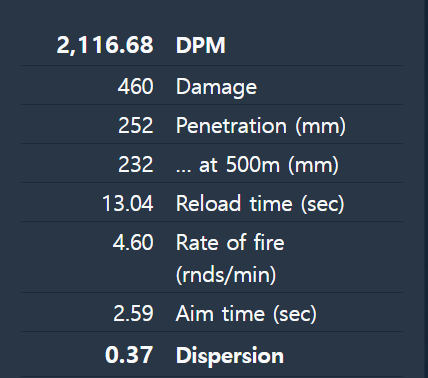Viewport: 428px width, 378px height.
Task: Click the DPM label
Action: click(x=201, y=45)
